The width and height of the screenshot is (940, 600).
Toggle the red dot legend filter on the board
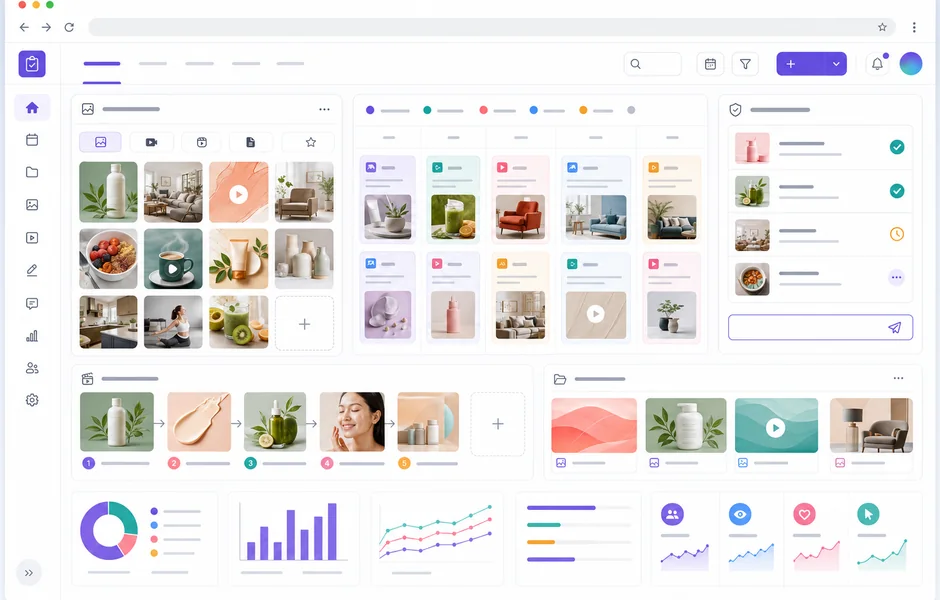click(483, 110)
